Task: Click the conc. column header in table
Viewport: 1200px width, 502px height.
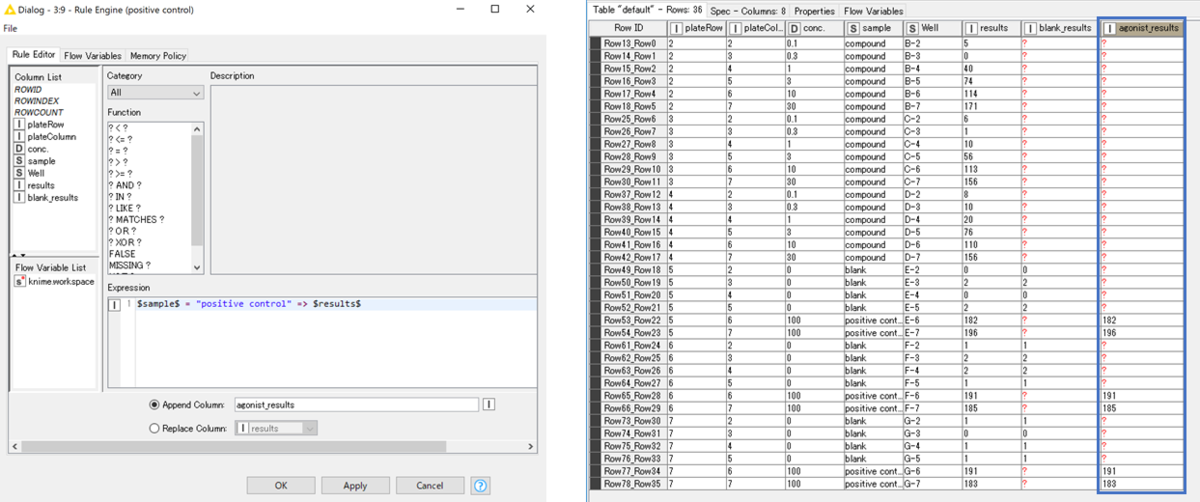Action: pos(814,28)
